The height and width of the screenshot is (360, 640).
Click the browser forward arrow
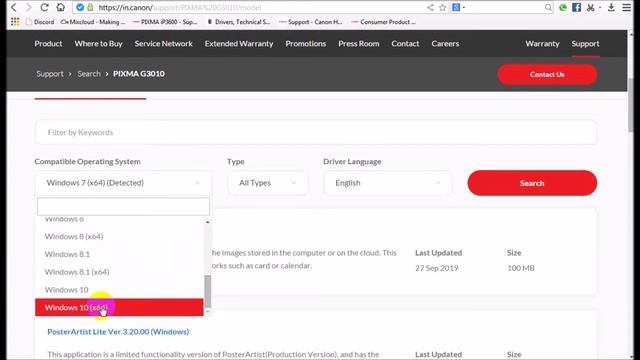(28, 7)
